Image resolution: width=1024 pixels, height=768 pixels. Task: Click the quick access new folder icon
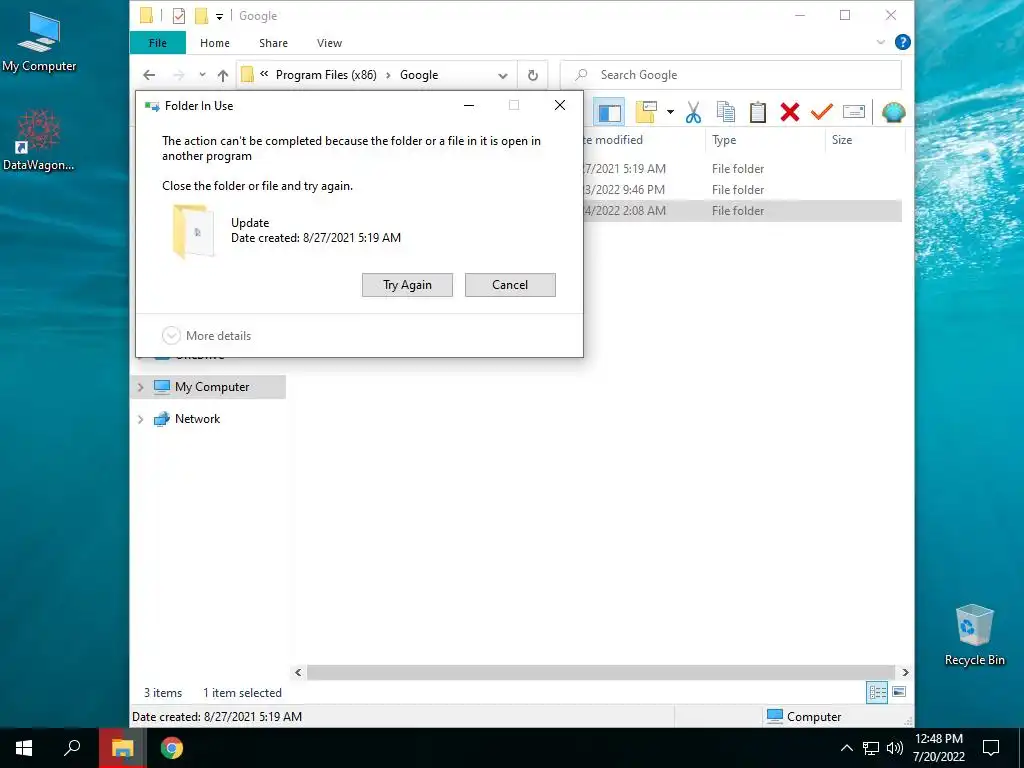202,16
